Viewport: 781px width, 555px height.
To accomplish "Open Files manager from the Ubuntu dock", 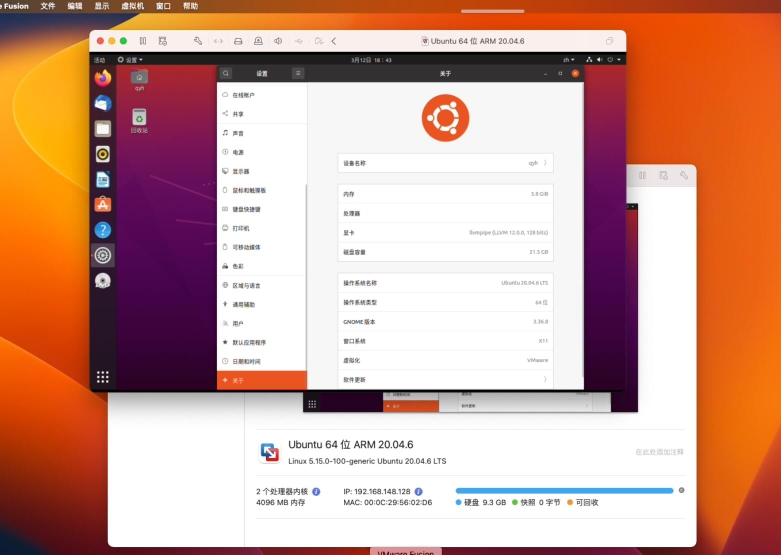I will pyautogui.click(x=103, y=129).
